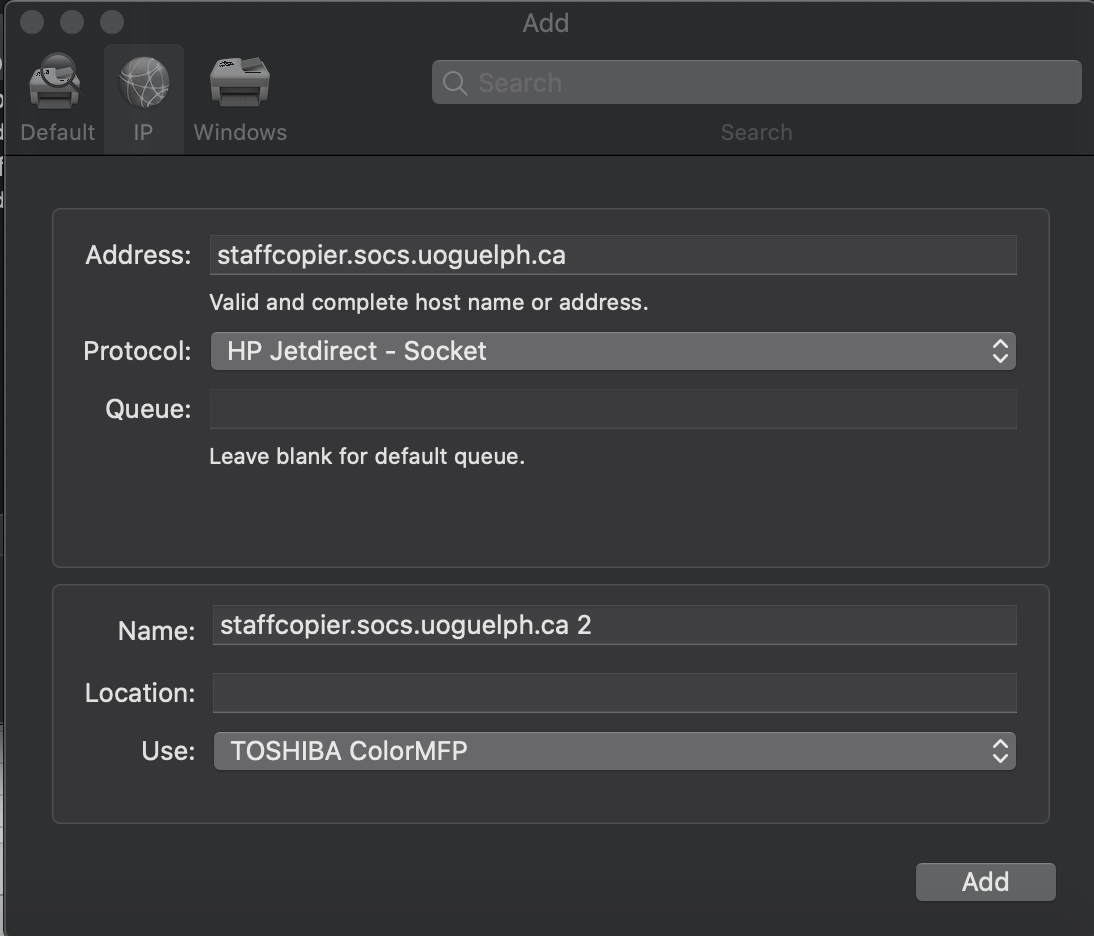Click the Address input field

coord(613,255)
